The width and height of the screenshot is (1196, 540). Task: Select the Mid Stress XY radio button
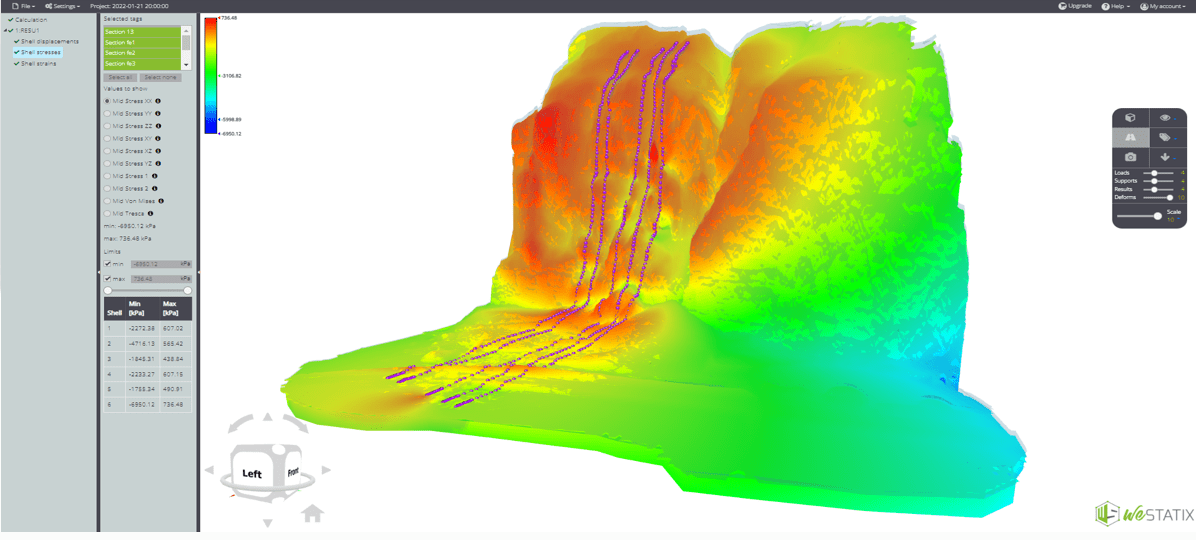click(x=108, y=138)
